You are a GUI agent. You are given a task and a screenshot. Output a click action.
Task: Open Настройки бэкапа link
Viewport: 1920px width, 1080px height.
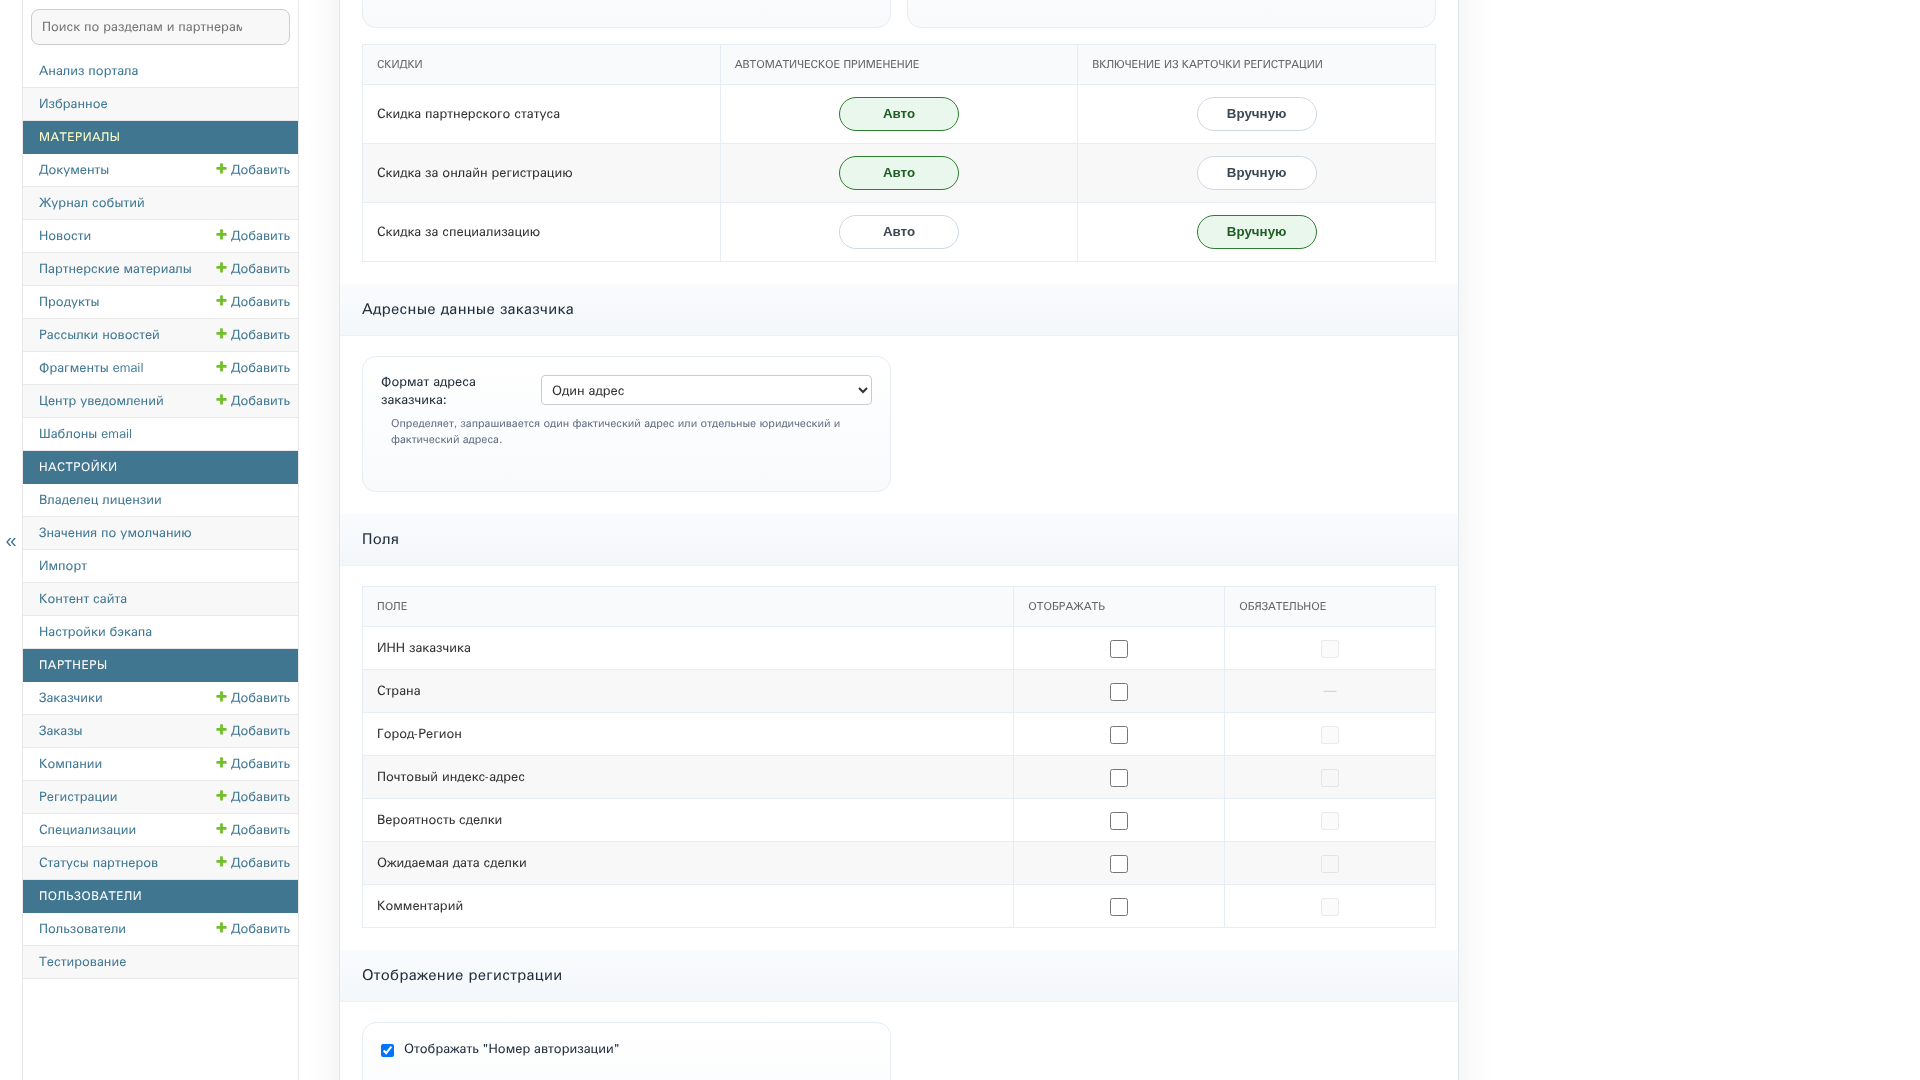click(95, 632)
